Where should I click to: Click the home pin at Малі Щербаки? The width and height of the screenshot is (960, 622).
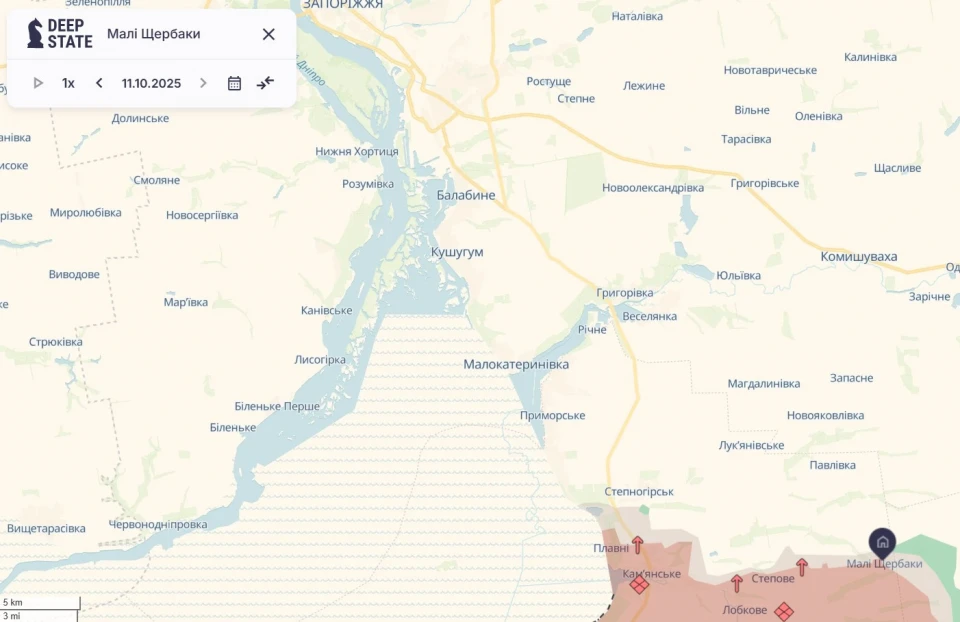(882, 543)
